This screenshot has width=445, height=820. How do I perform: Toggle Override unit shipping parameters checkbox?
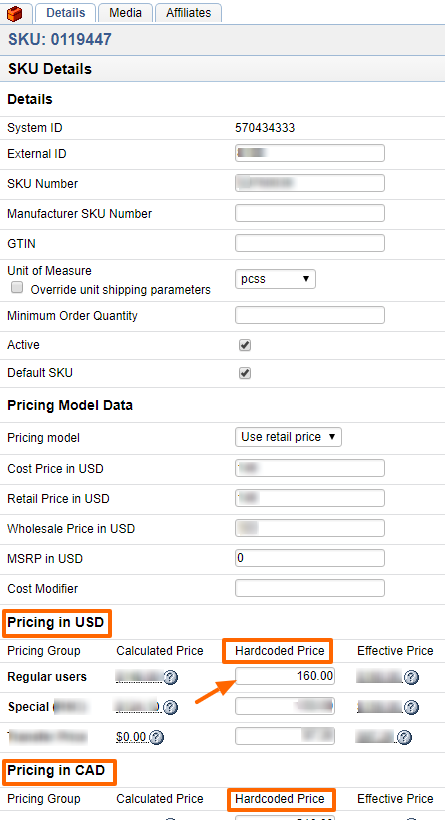(x=18, y=287)
